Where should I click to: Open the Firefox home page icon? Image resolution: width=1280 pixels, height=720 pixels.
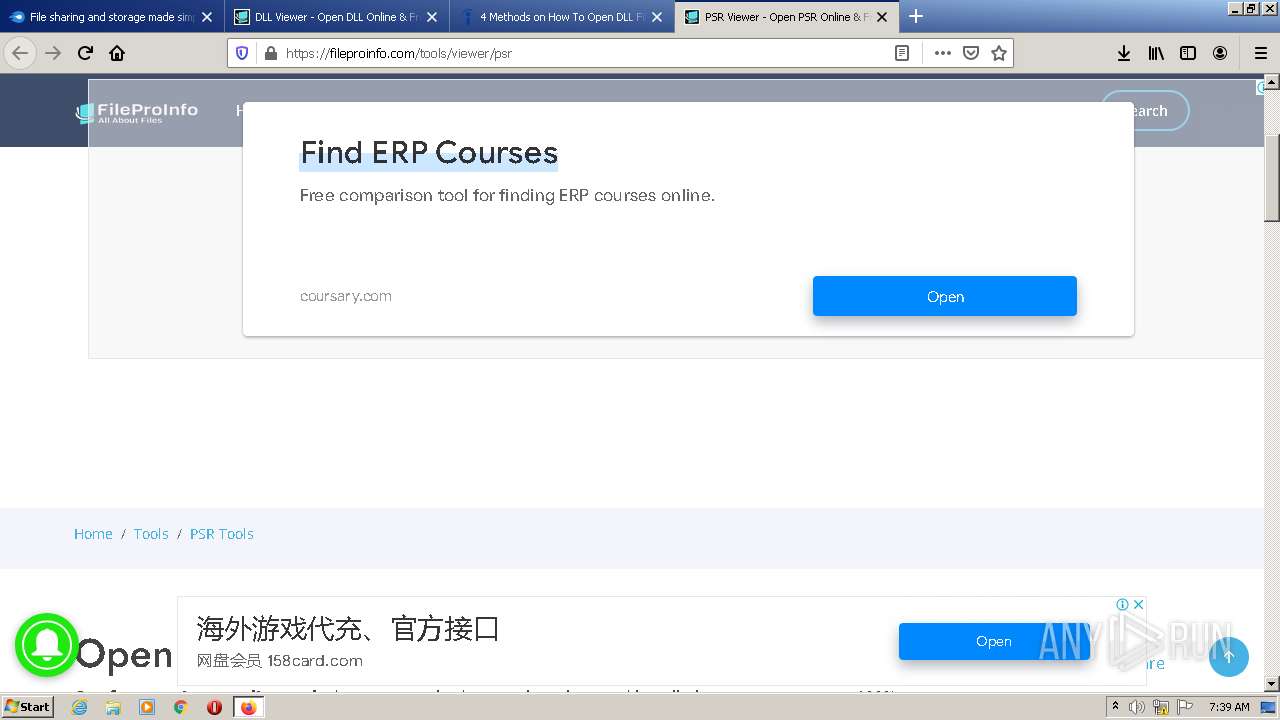pyautogui.click(x=117, y=53)
